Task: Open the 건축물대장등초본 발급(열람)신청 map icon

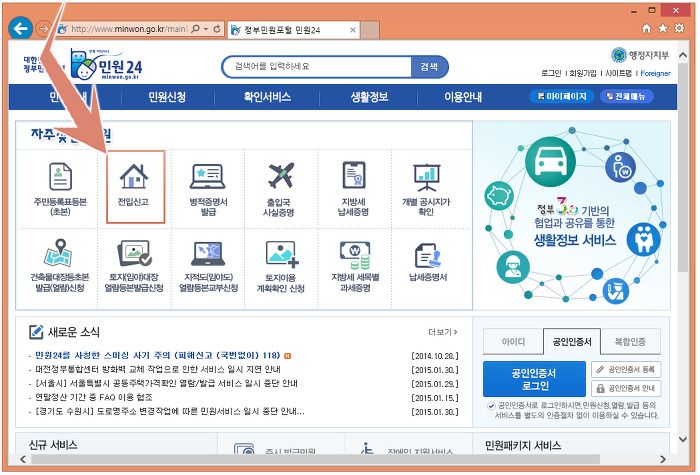Action: 58,253
